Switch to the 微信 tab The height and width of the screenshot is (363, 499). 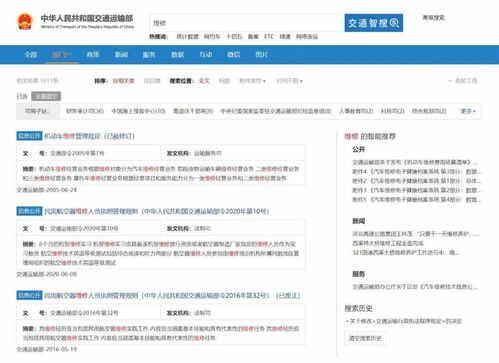click(234, 54)
